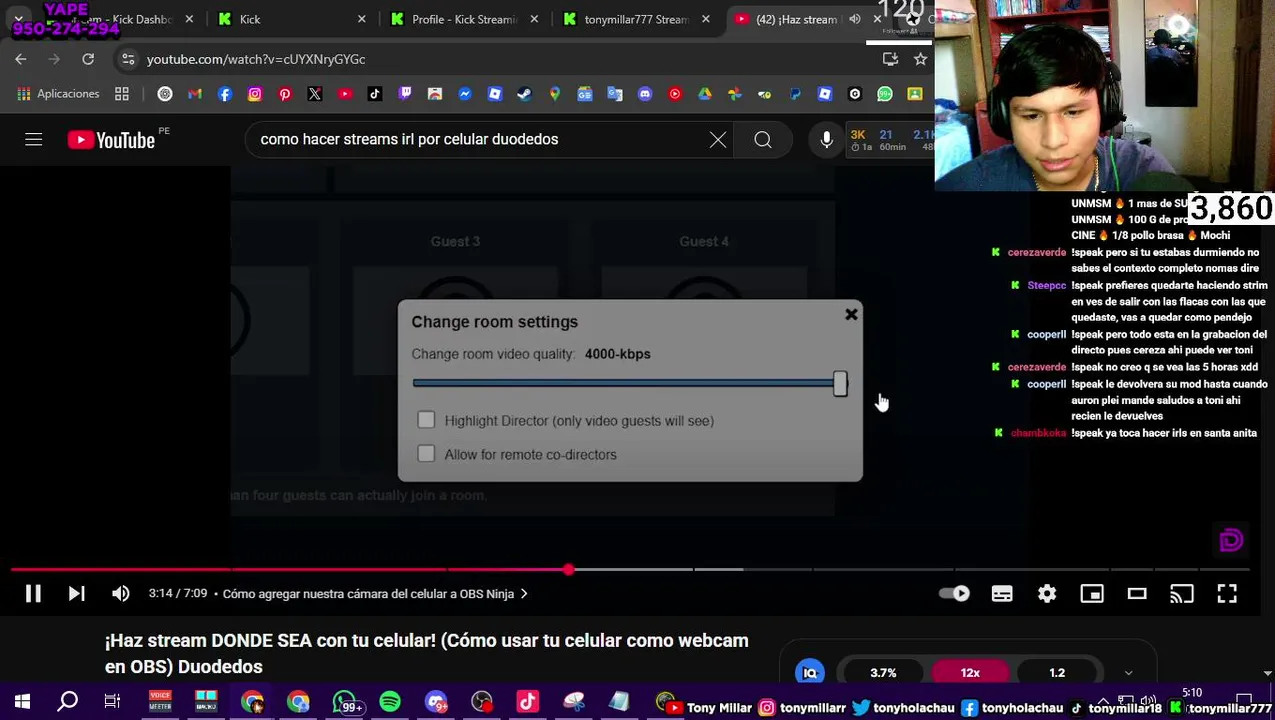This screenshot has width=1275, height=720.
Task: Close the Kick tab
Action: [361, 19]
